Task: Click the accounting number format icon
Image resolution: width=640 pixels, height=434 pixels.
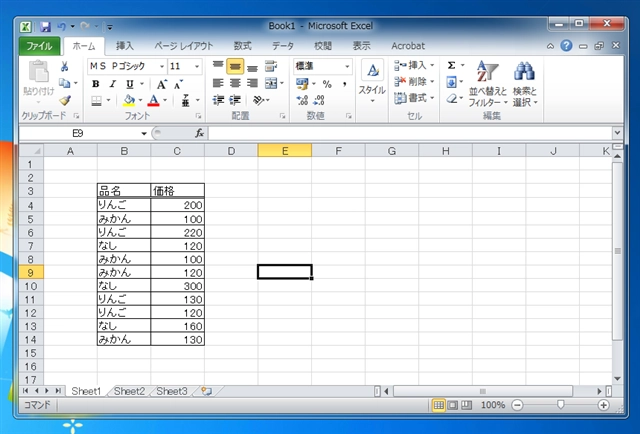Action: pos(302,84)
